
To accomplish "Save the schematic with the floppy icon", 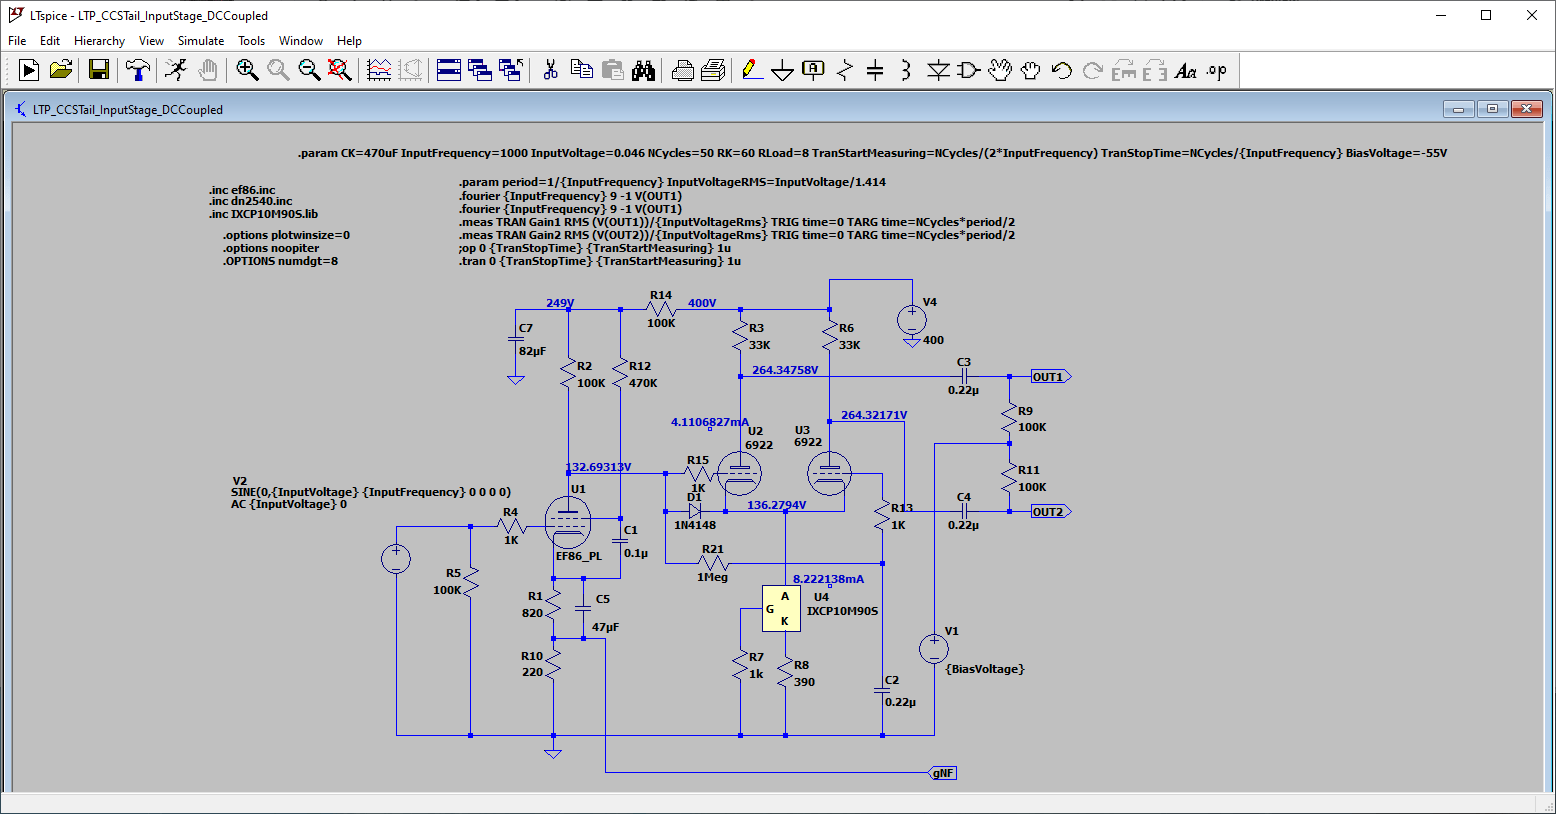I will [98, 70].
